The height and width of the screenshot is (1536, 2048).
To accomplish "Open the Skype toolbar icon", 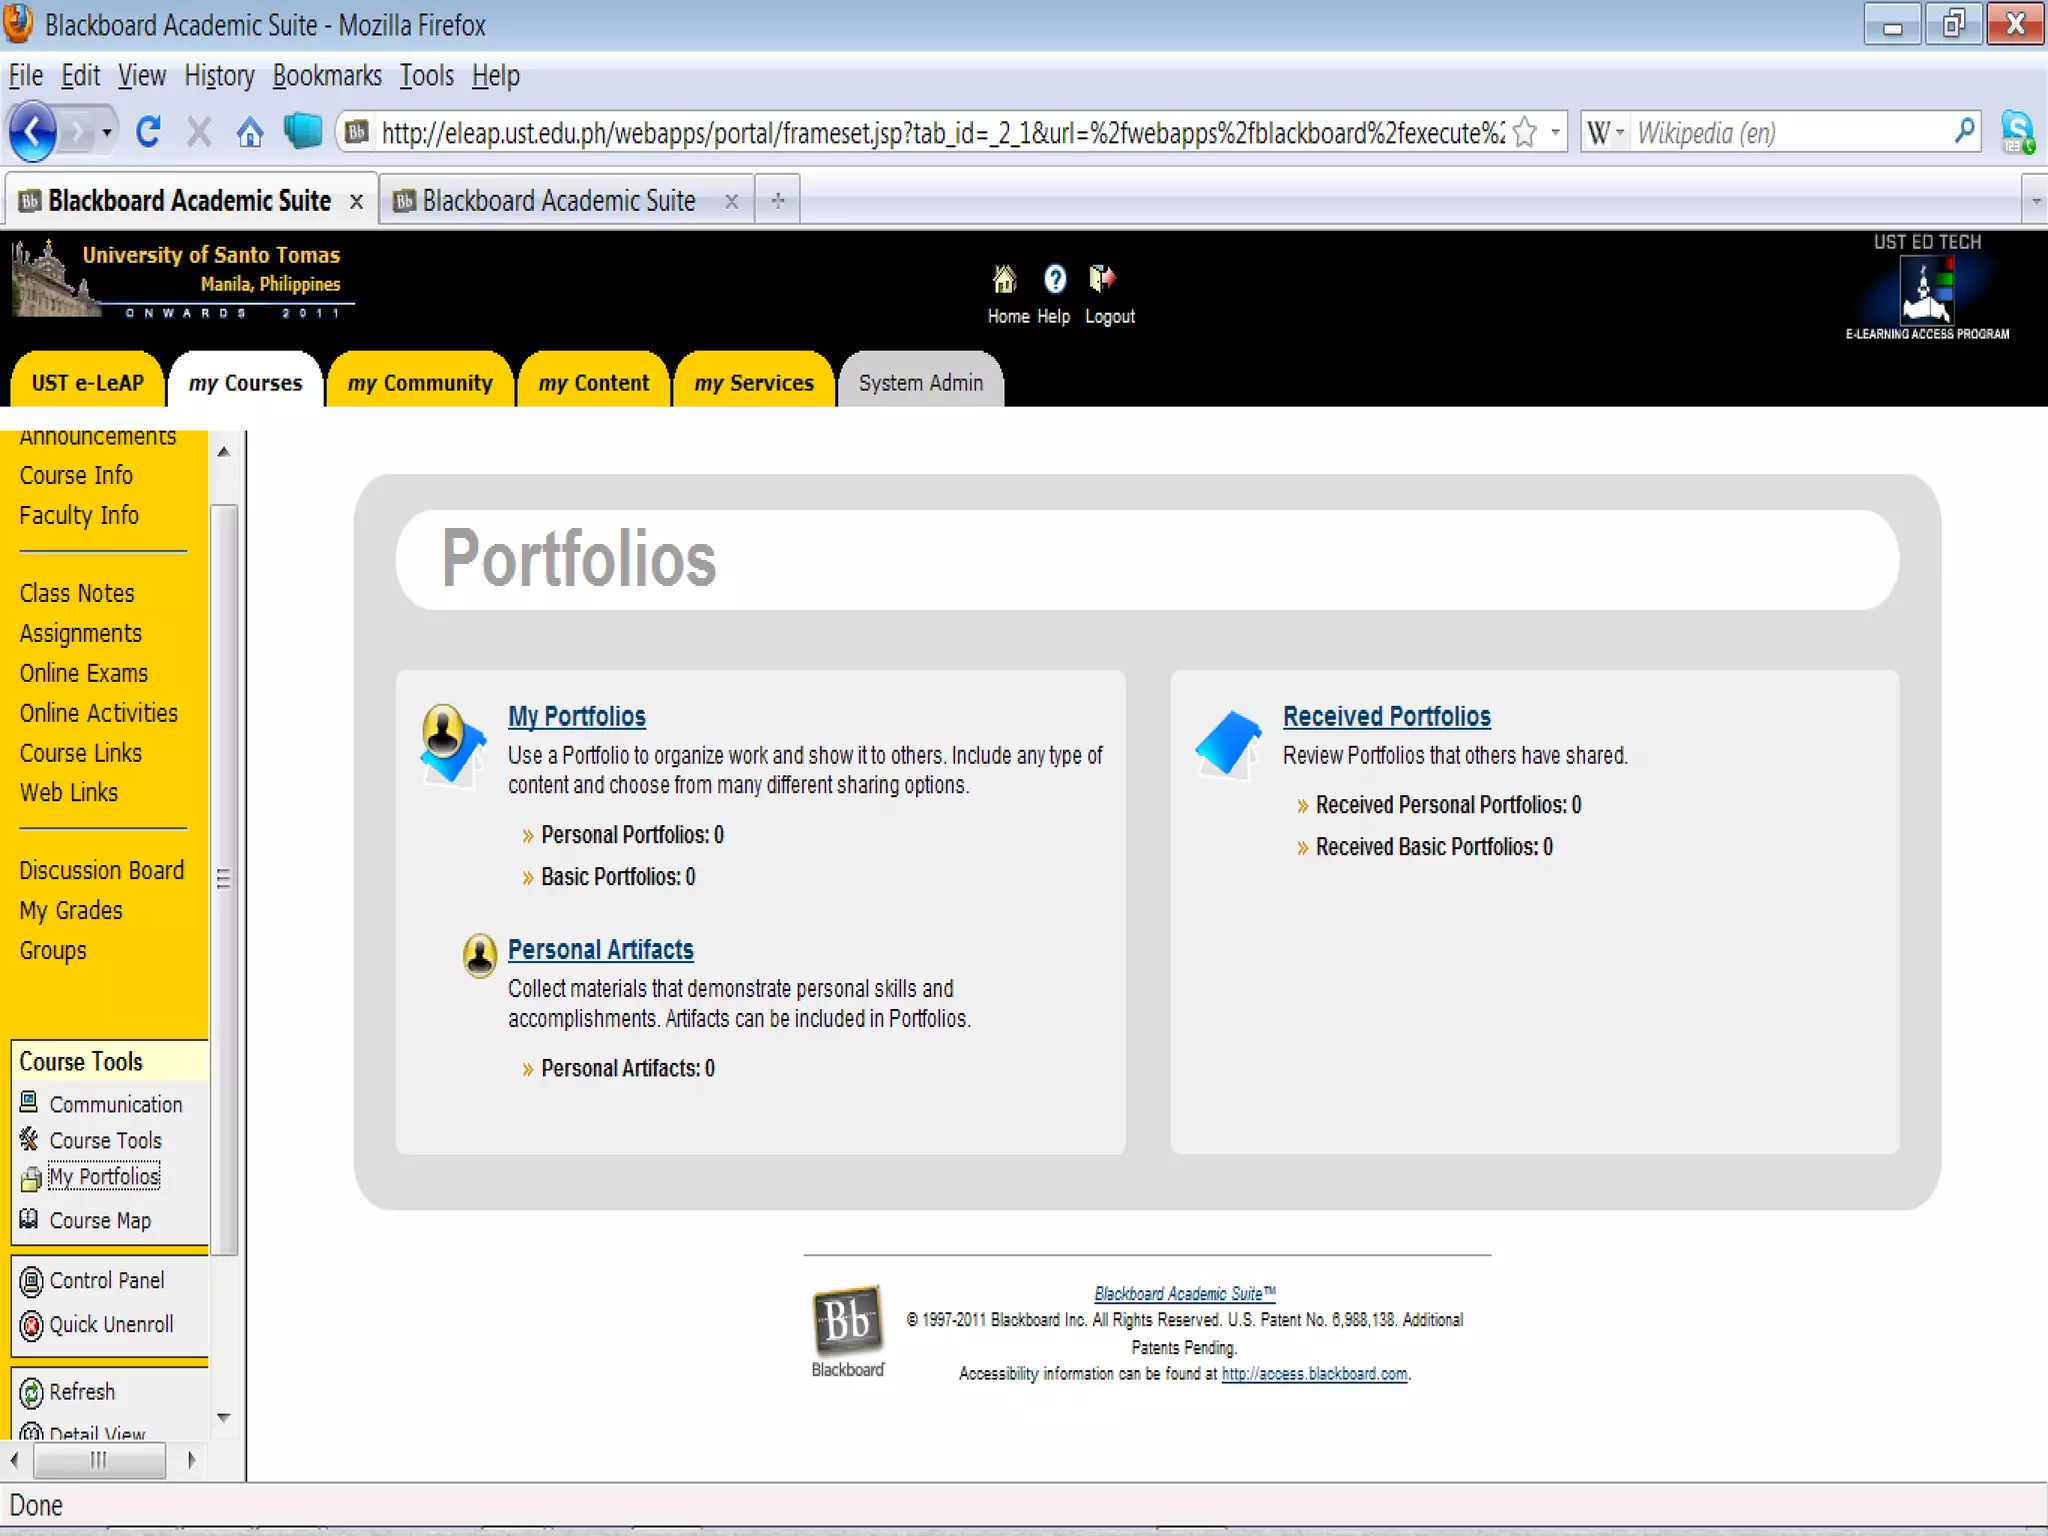I will click(2016, 132).
